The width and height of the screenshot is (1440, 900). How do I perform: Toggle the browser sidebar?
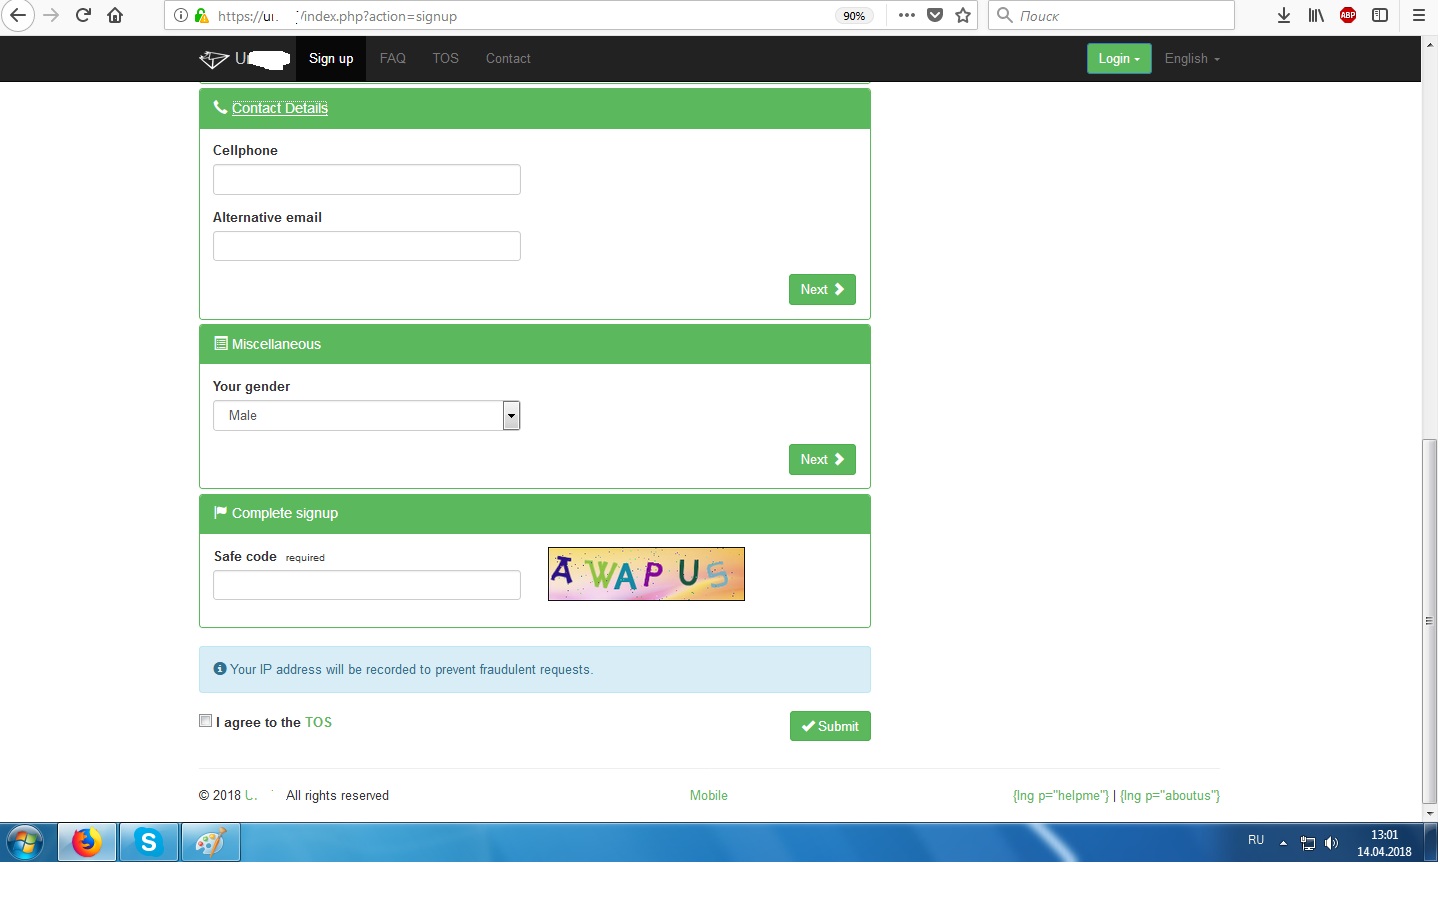click(1380, 15)
